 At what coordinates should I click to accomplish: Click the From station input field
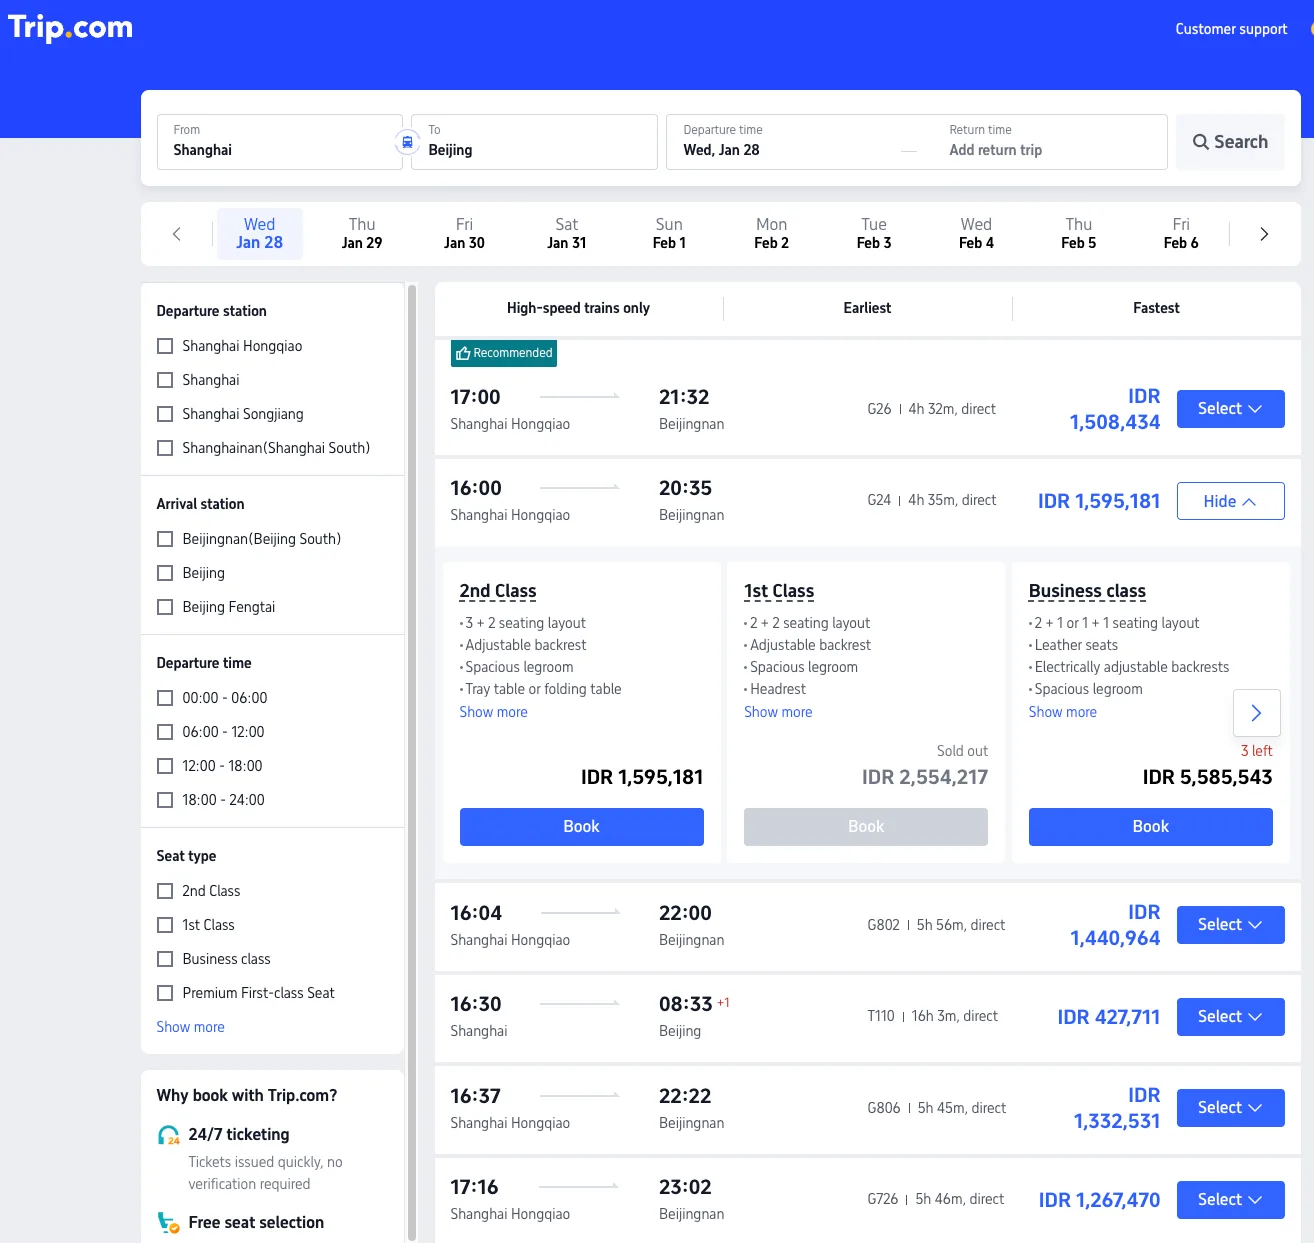279,142
